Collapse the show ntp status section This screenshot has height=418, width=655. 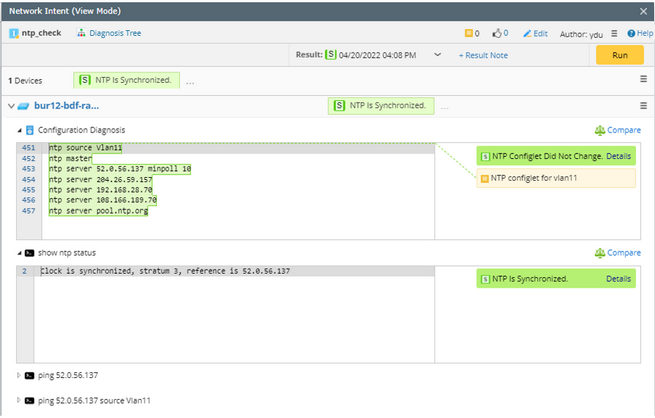point(19,253)
